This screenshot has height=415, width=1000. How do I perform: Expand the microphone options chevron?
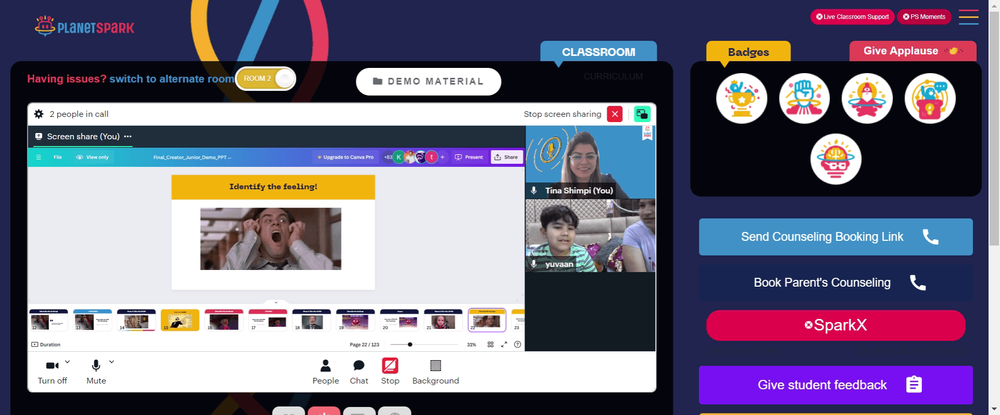click(112, 361)
